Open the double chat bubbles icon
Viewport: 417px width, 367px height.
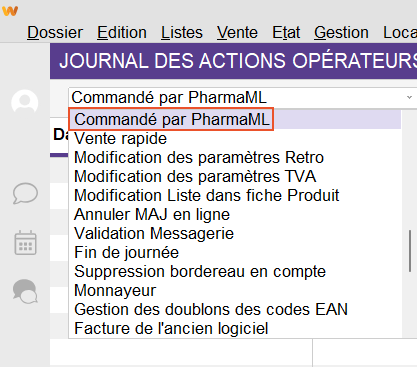pyautogui.click(x=25, y=291)
